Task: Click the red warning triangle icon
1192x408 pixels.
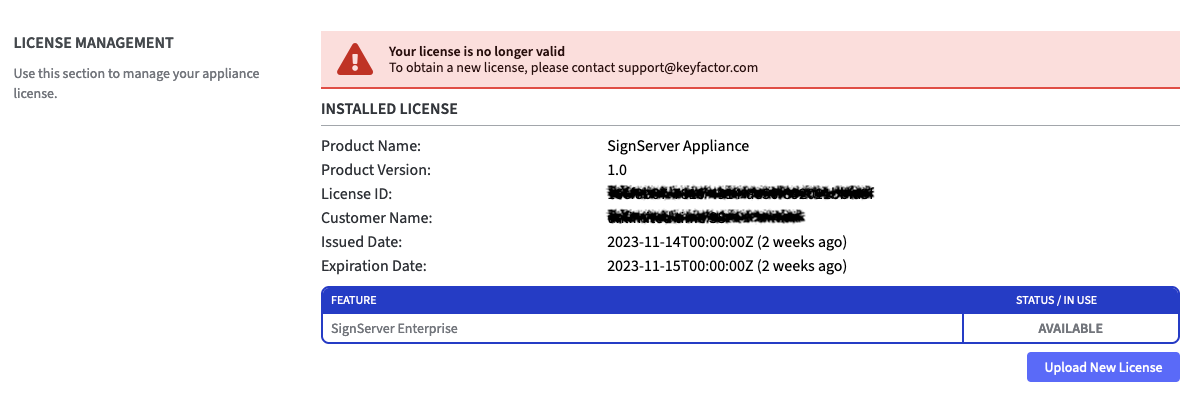Action: pos(354,60)
